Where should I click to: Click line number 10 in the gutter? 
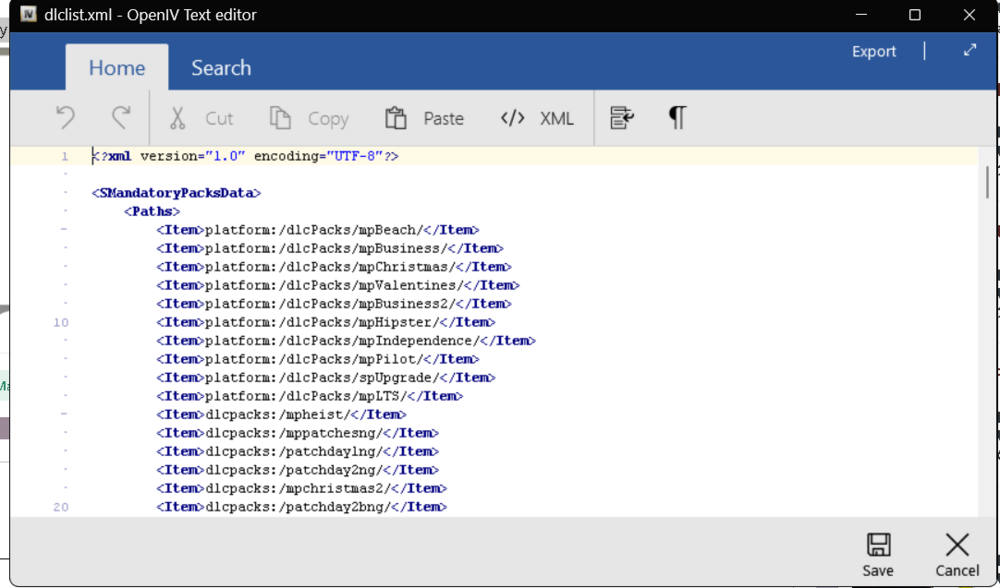60,321
